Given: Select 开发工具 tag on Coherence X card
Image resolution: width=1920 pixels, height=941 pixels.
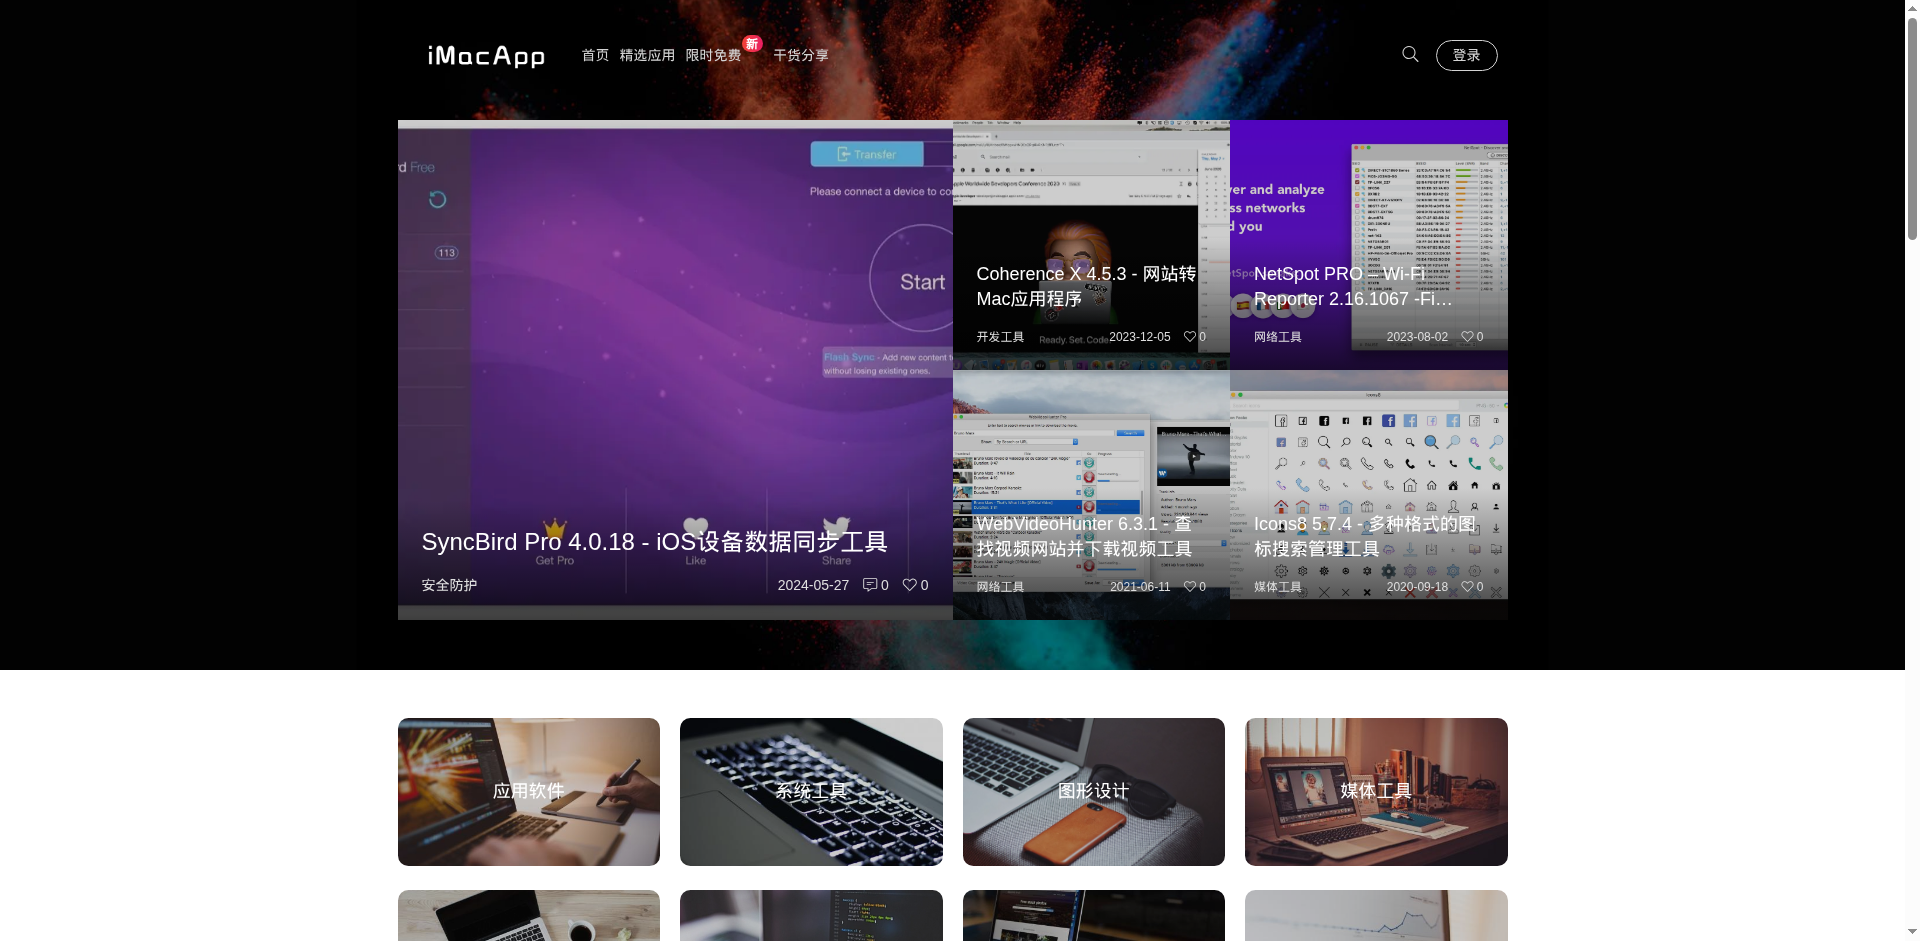Looking at the screenshot, I should tap(1000, 337).
